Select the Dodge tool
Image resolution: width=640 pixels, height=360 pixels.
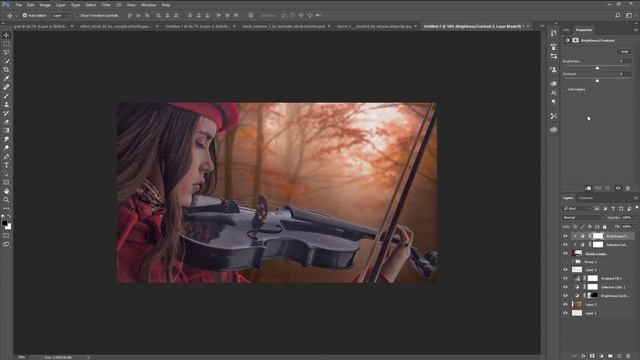pyautogui.click(x=6, y=148)
